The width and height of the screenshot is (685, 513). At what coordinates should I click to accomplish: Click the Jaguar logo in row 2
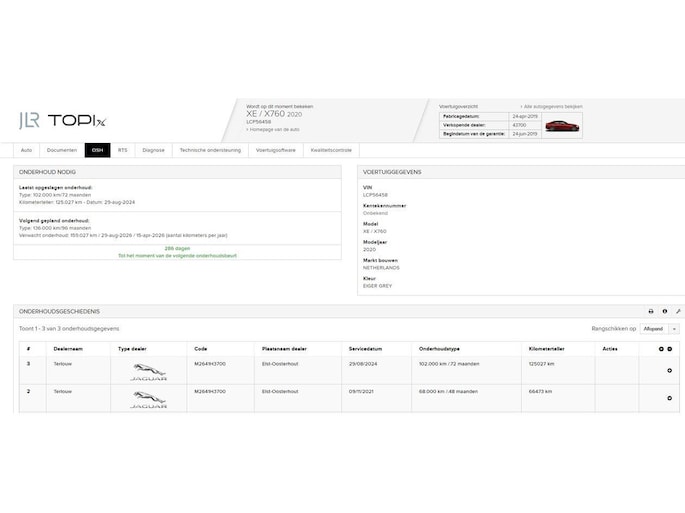[150, 399]
